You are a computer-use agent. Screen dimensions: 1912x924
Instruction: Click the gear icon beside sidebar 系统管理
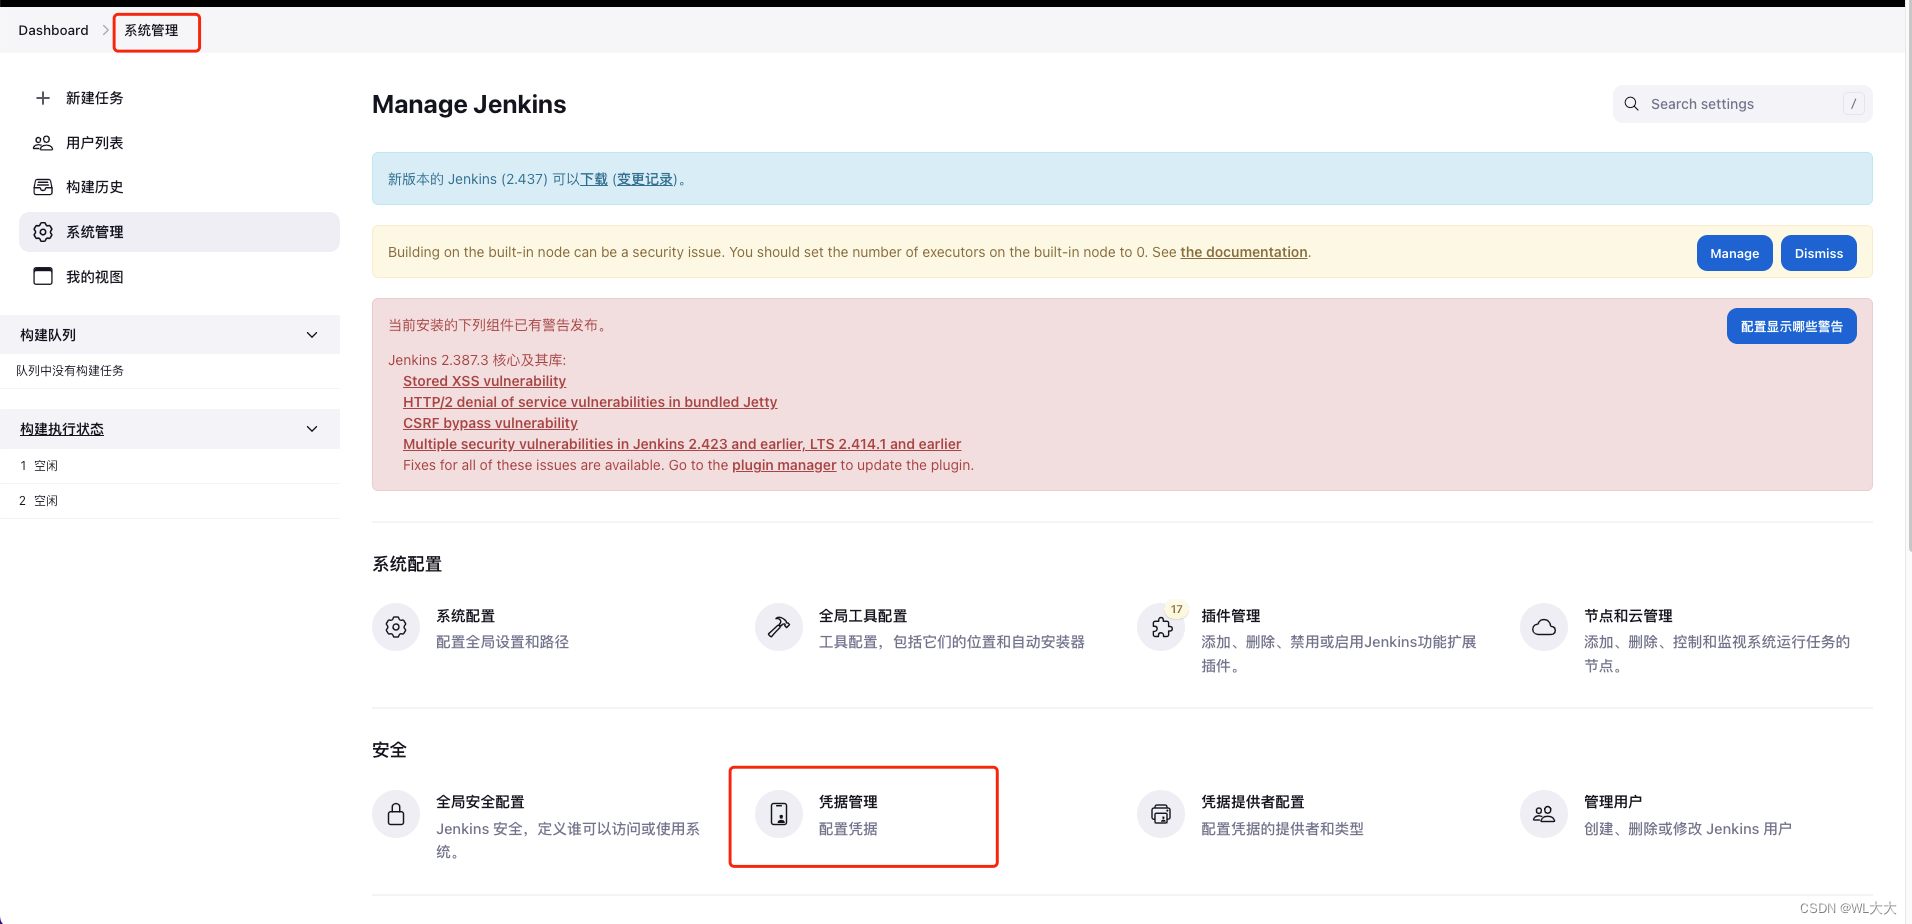[x=43, y=232]
